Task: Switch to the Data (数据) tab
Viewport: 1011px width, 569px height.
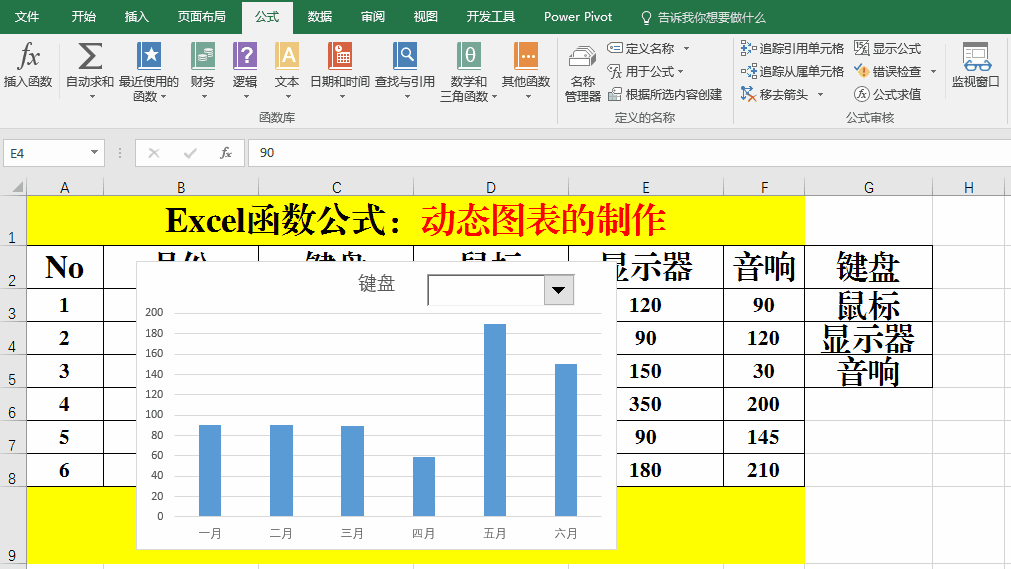Action: tap(320, 17)
